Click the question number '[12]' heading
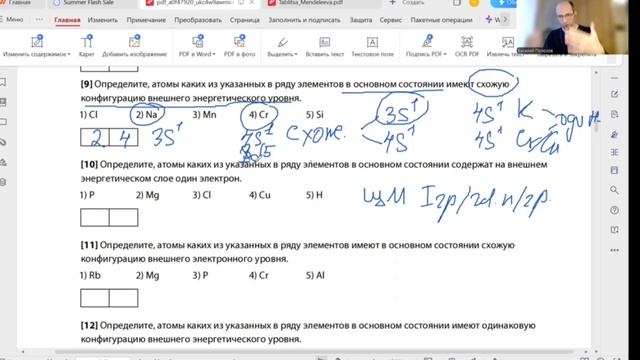Viewport: 640px width, 360px height. pos(89,326)
